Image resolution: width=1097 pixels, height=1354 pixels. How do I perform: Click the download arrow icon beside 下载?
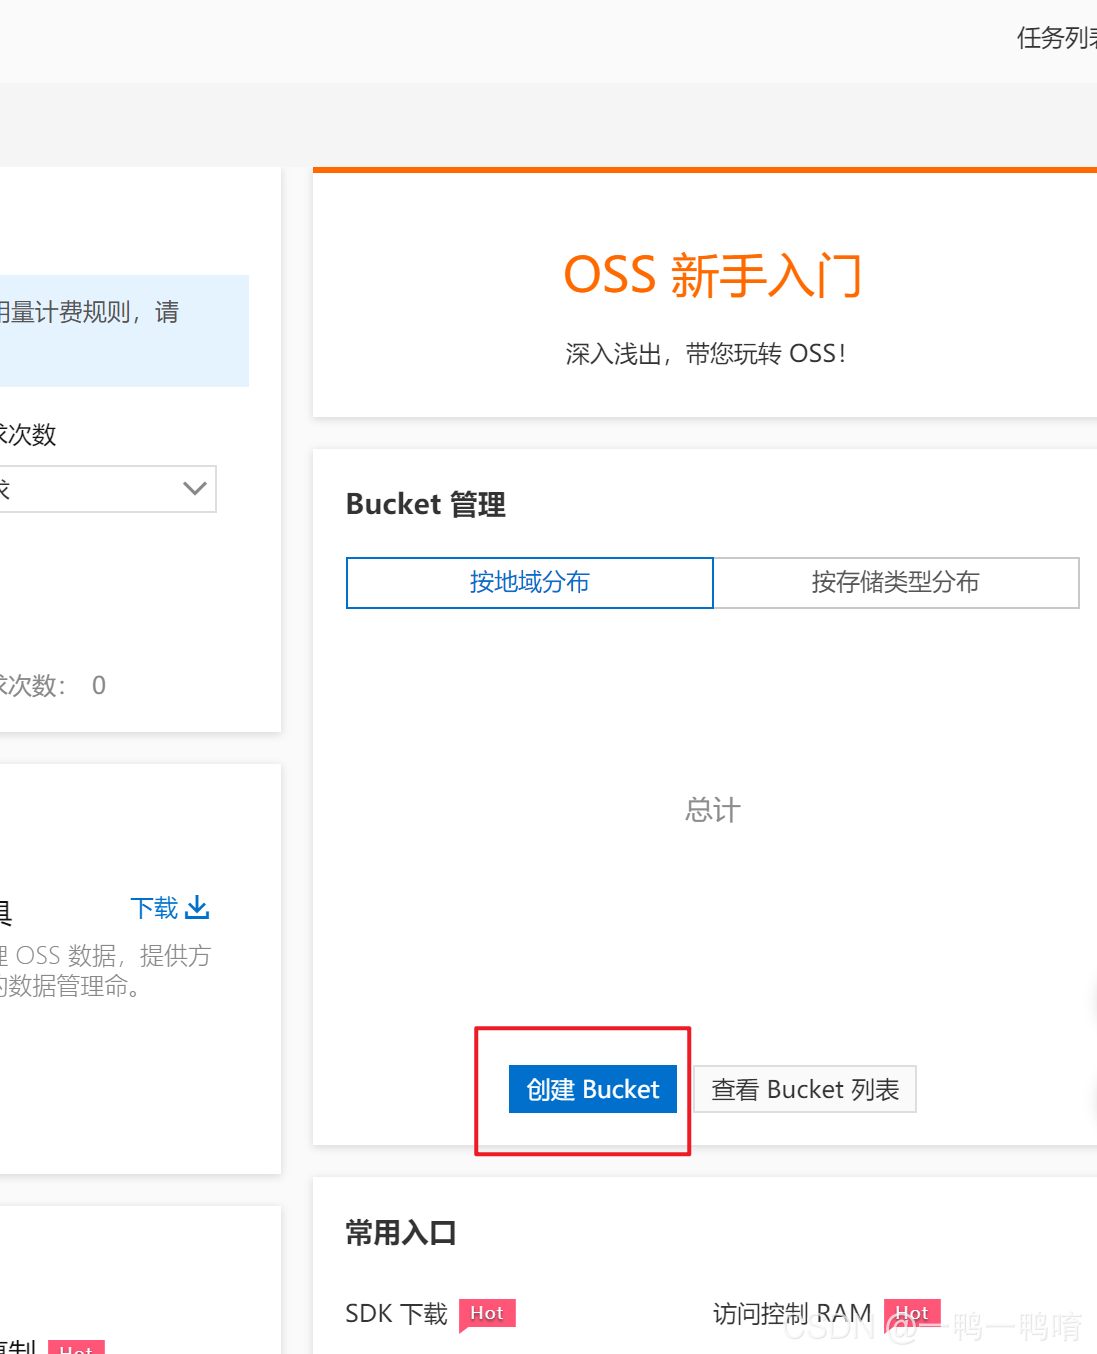(198, 907)
